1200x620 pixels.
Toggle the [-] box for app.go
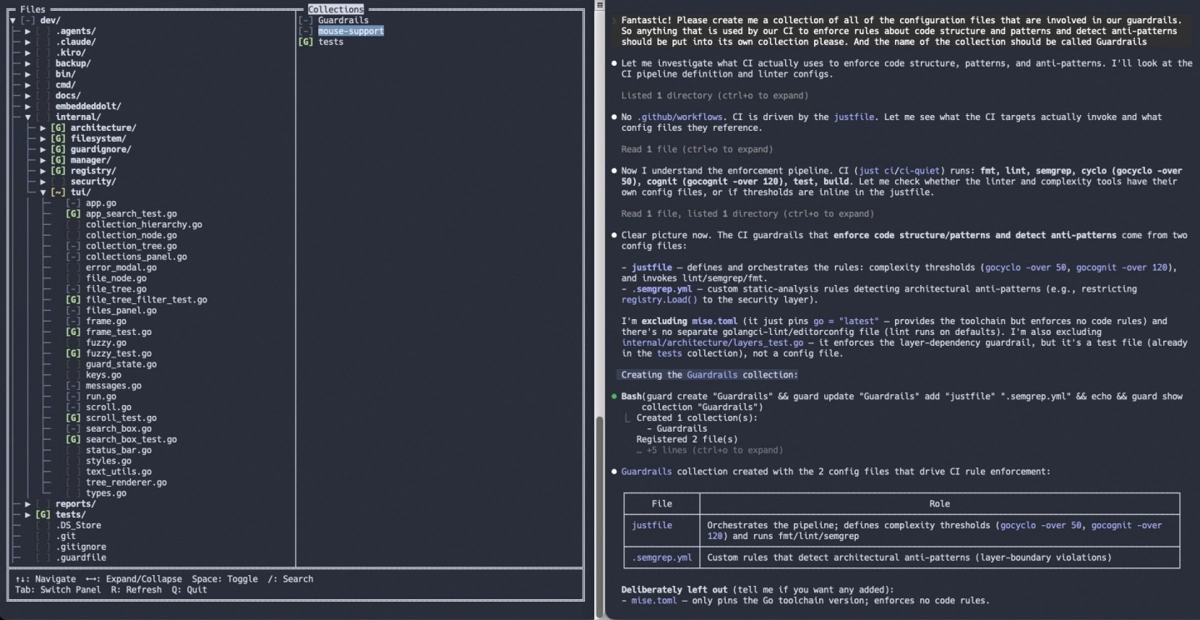(73, 203)
